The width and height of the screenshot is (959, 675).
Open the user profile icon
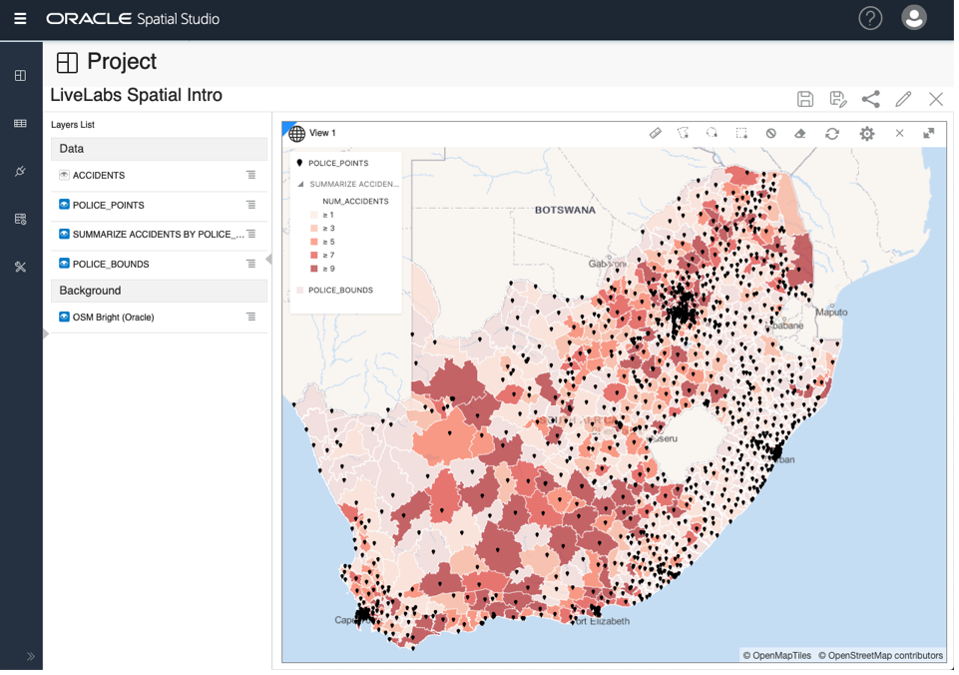coord(914,18)
